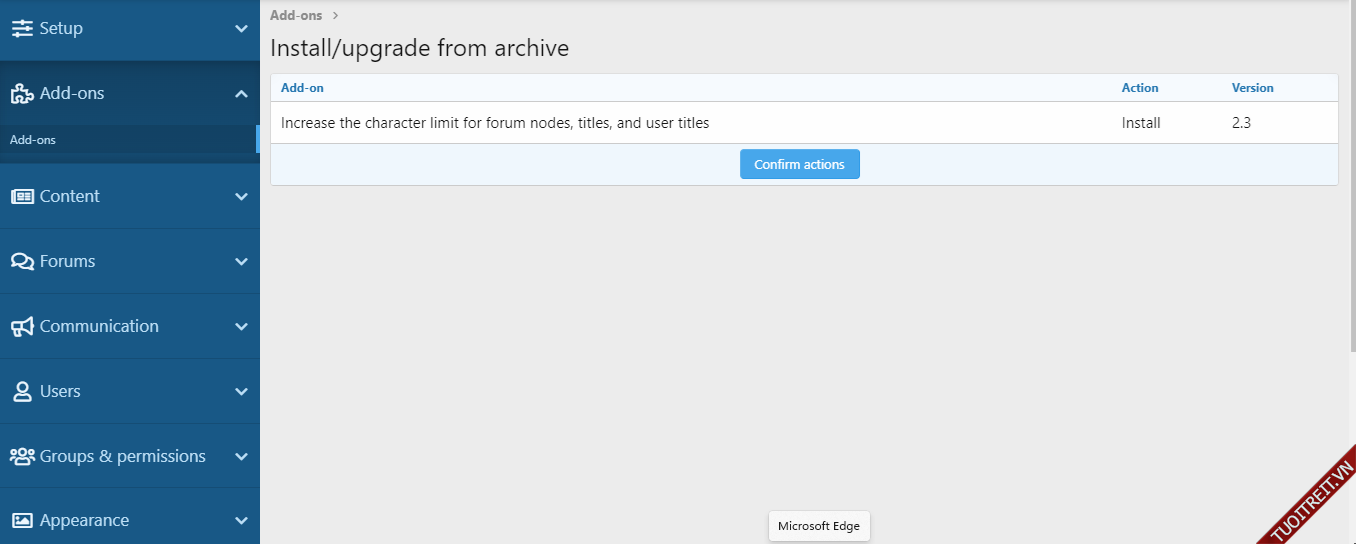Open the Groups & permissions menu label
This screenshot has width=1356, height=544.
tap(122, 457)
